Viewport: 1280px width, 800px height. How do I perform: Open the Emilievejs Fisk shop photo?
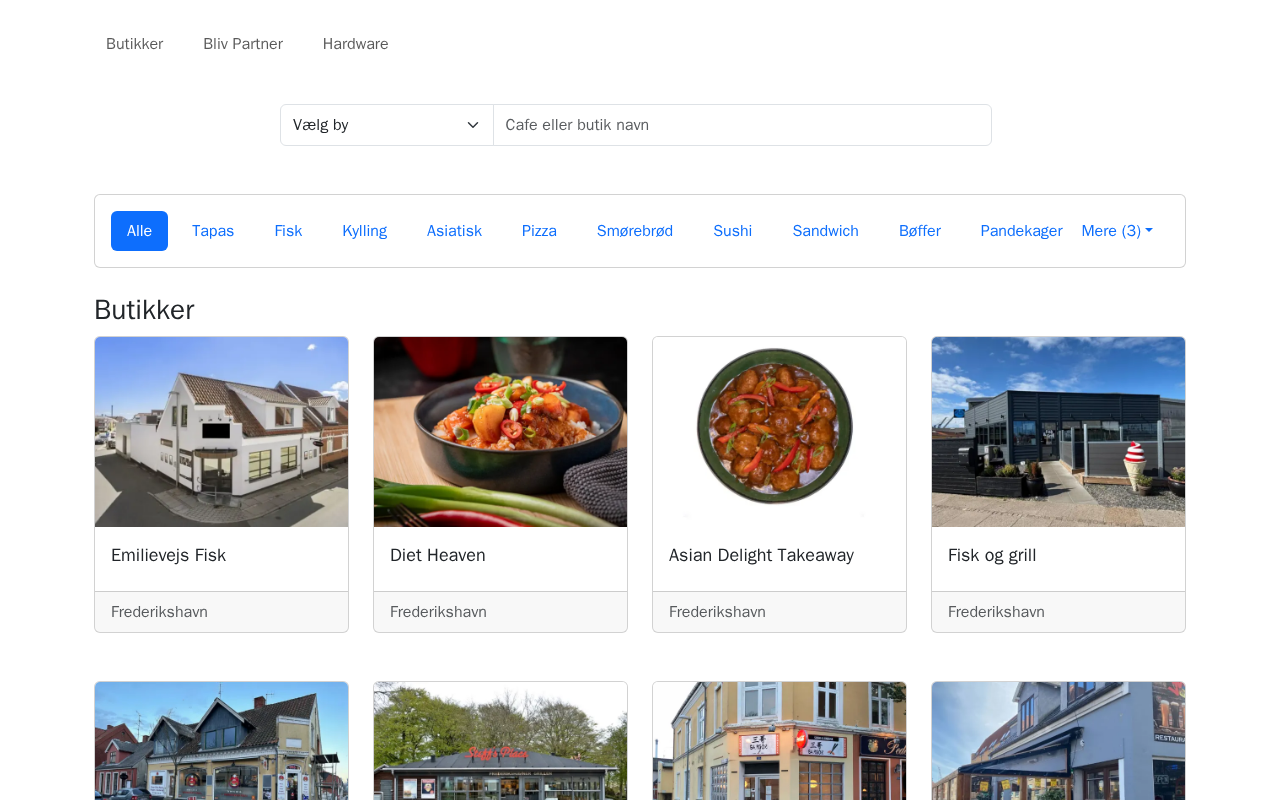pos(221,431)
